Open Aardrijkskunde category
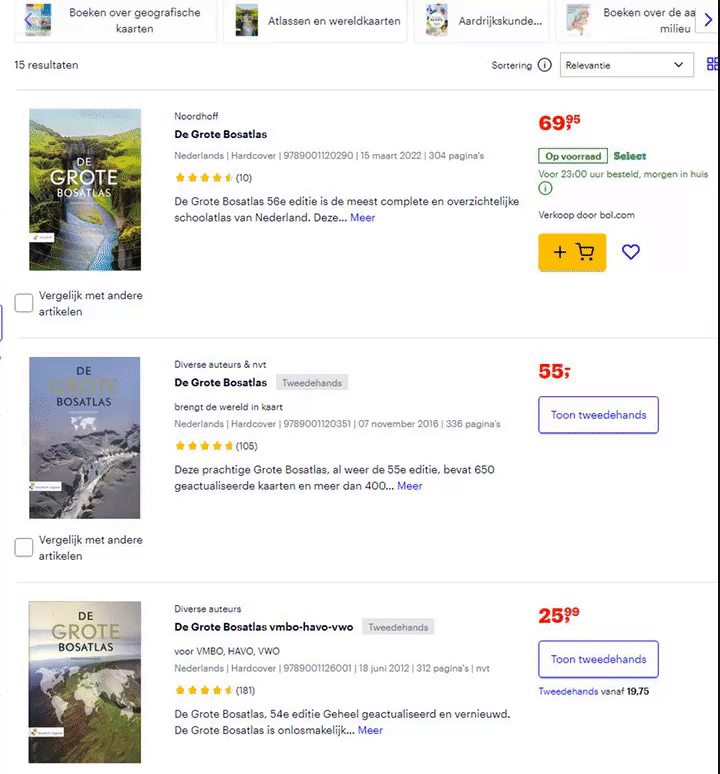 [x=481, y=20]
